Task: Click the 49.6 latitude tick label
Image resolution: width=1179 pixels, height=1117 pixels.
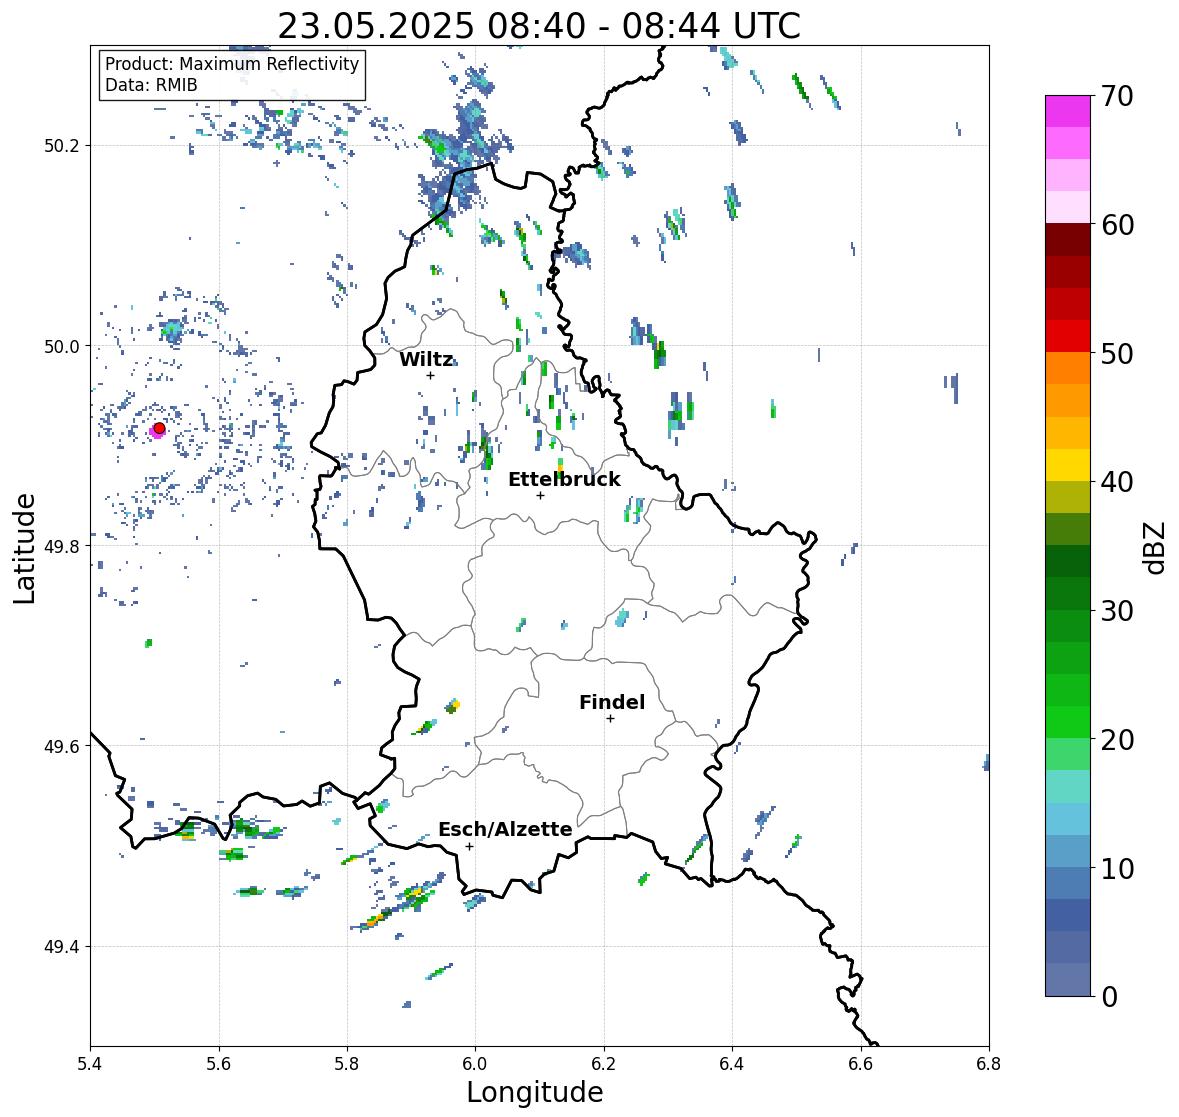Action: pos(61,746)
